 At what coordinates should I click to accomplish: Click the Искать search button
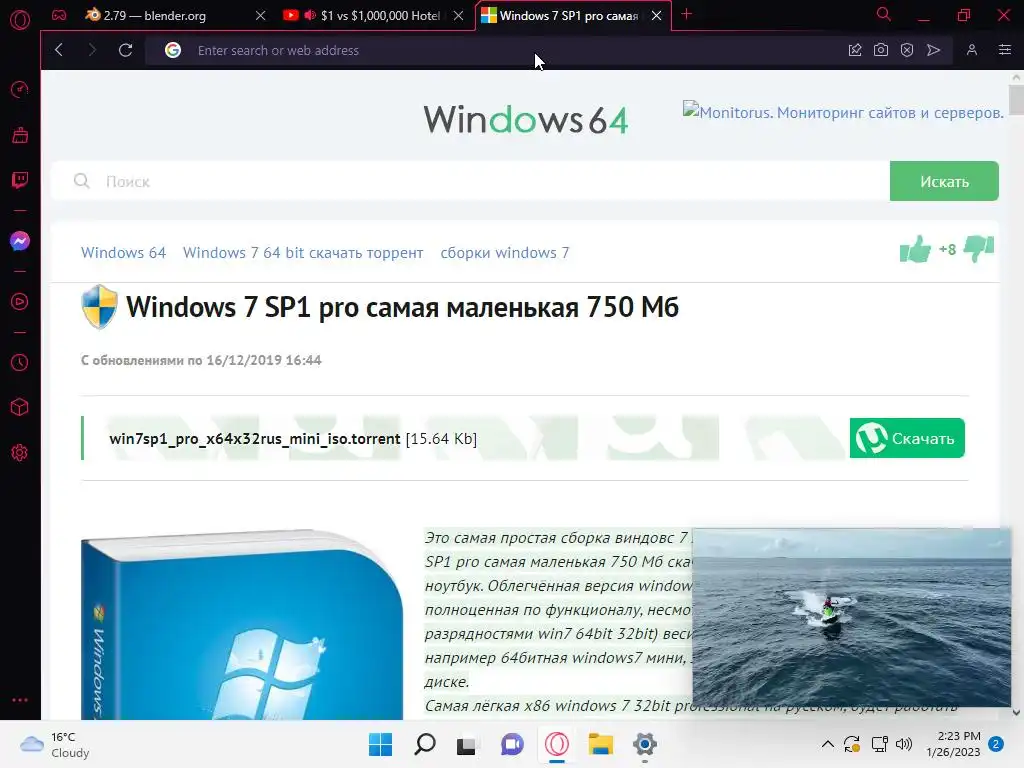[x=944, y=181]
